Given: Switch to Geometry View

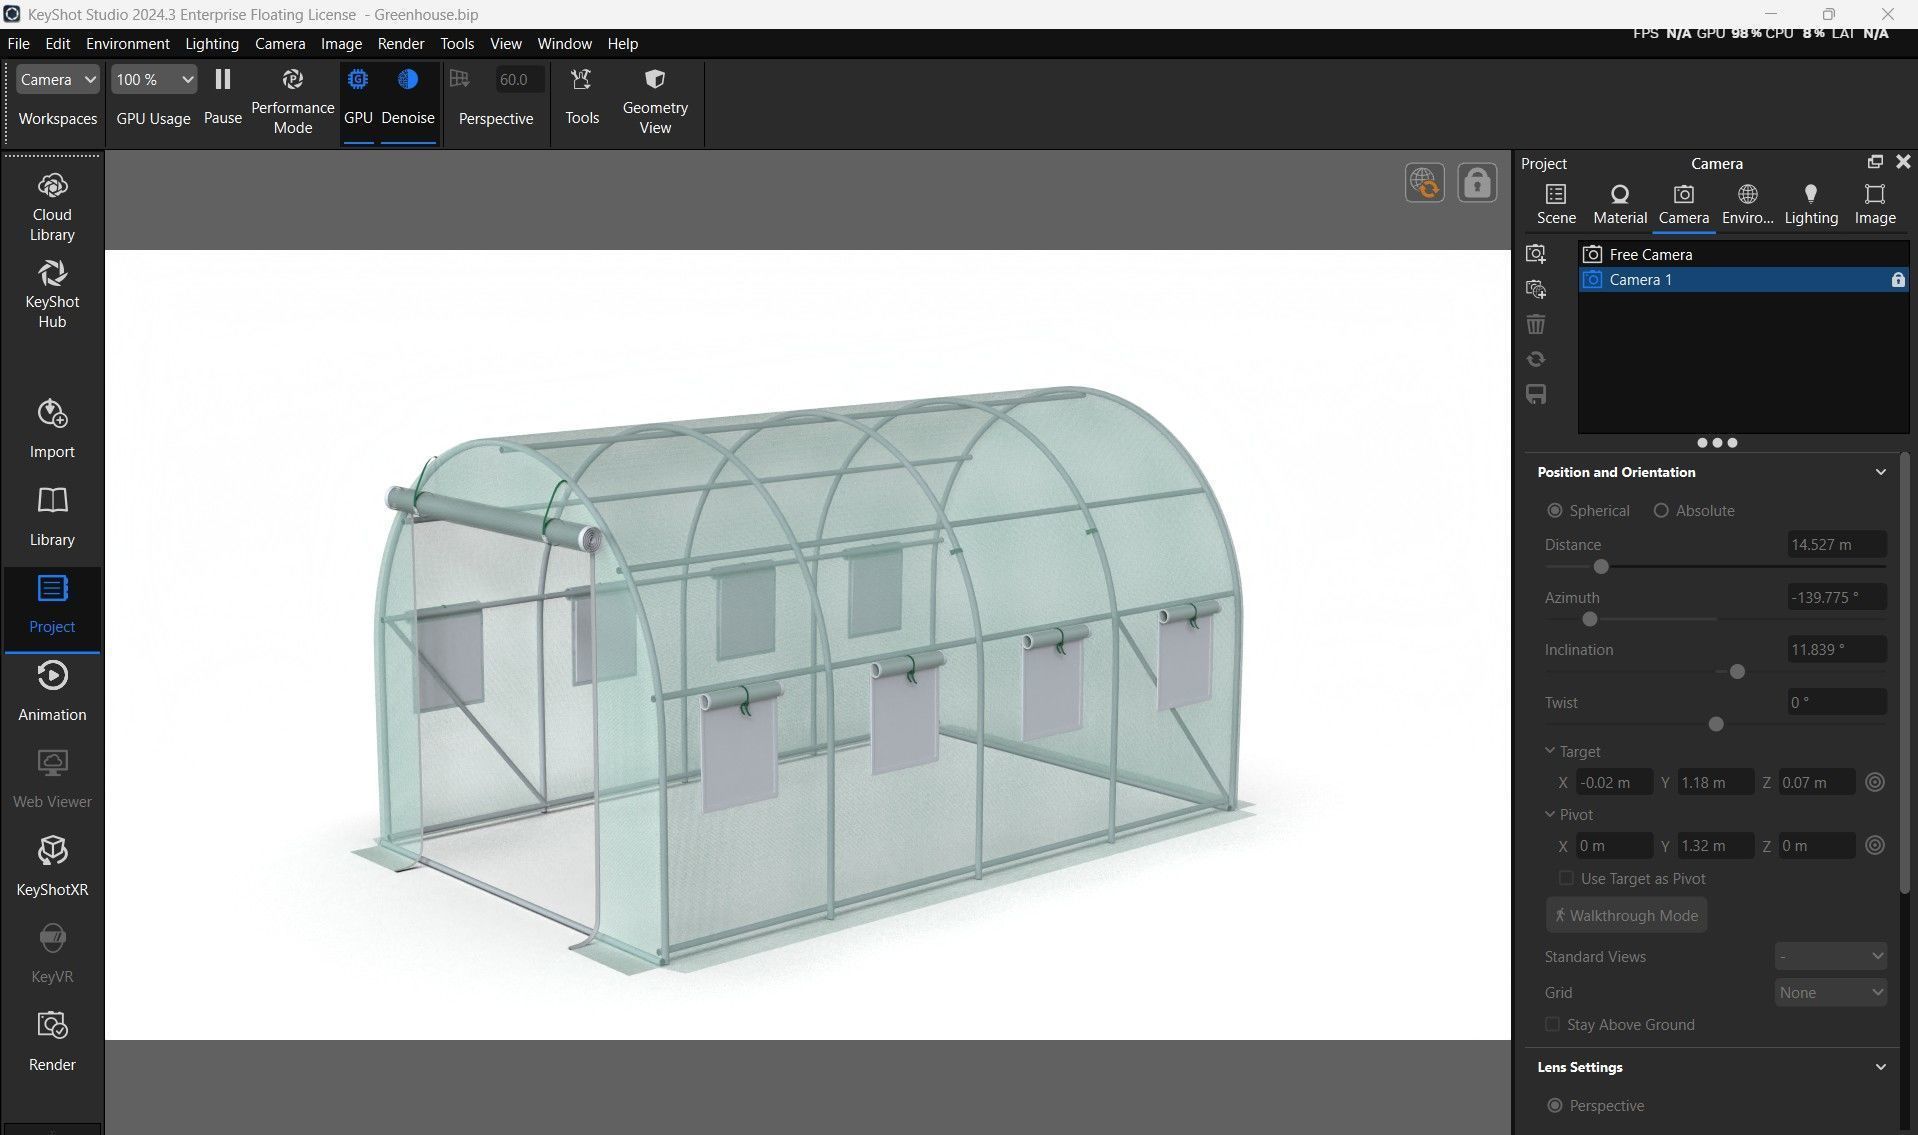Looking at the screenshot, I should 655,102.
